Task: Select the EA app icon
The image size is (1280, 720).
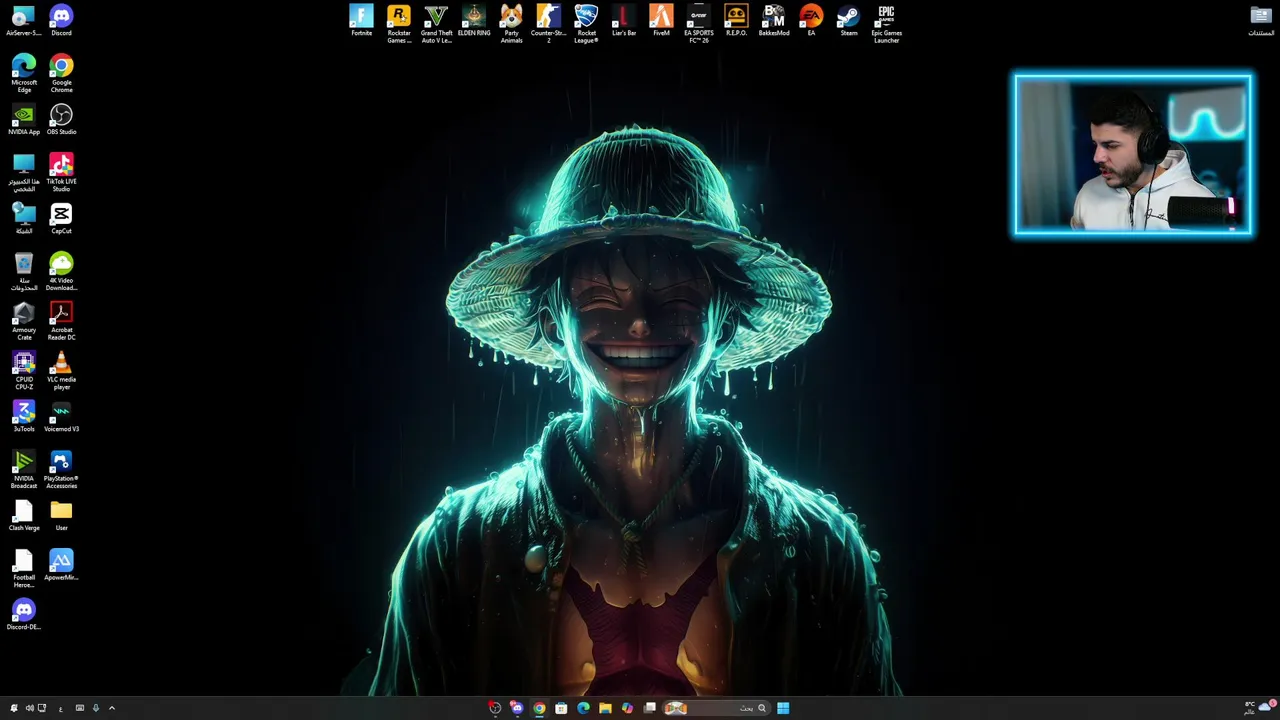Action: tap(811, 21)
